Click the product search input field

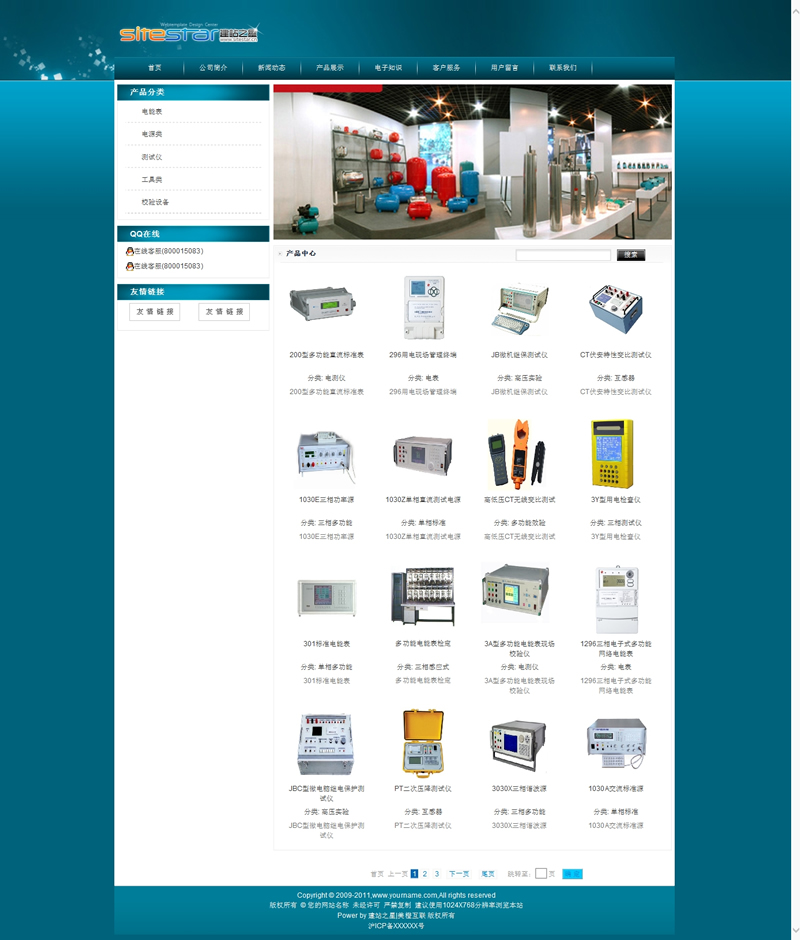pyautogui.click(x=562, y=255)
